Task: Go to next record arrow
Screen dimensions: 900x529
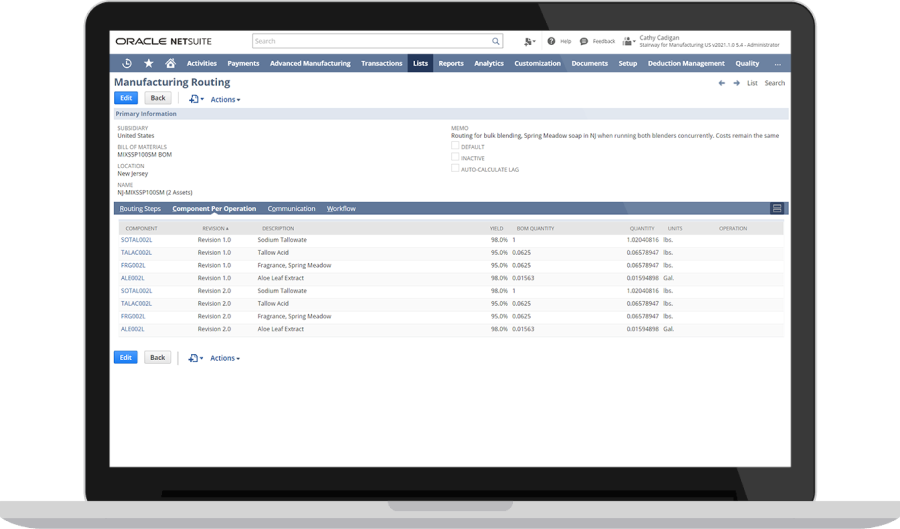Action: pyautogui.click(x=736, y=83)
